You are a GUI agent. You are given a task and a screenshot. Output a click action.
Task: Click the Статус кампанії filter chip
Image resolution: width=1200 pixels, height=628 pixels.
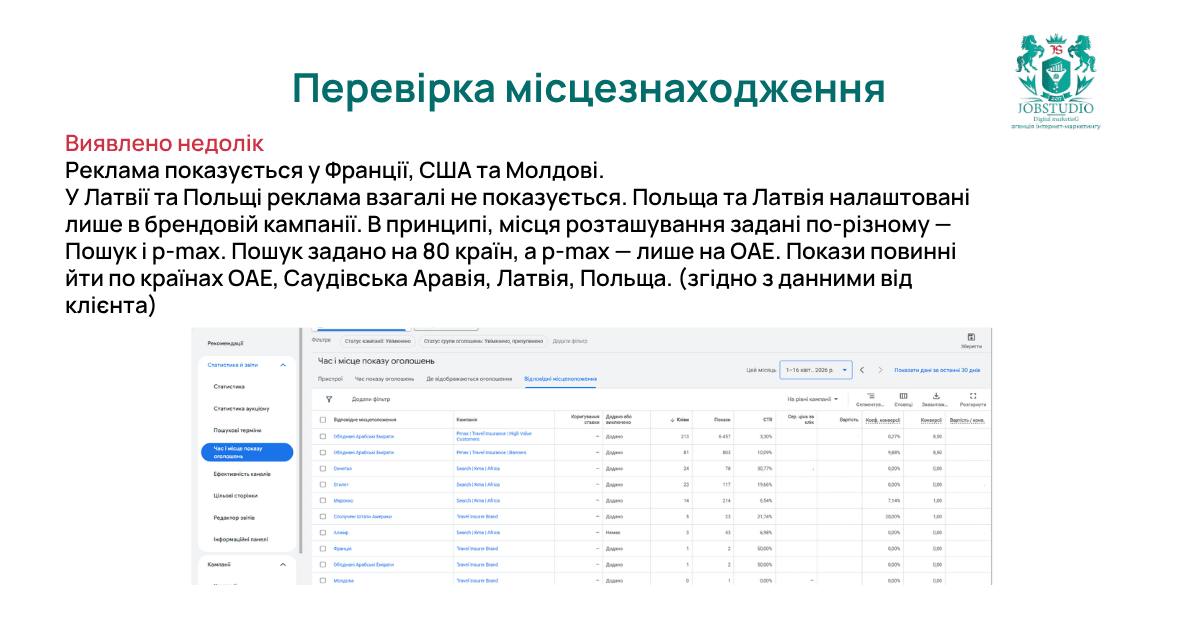(x=377, y=341)
